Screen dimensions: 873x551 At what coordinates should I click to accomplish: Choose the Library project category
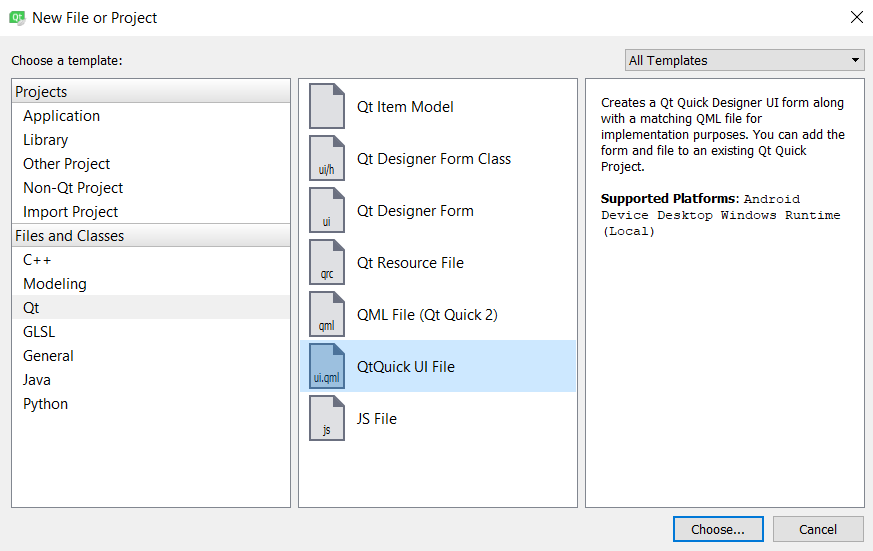coord(46,140)
